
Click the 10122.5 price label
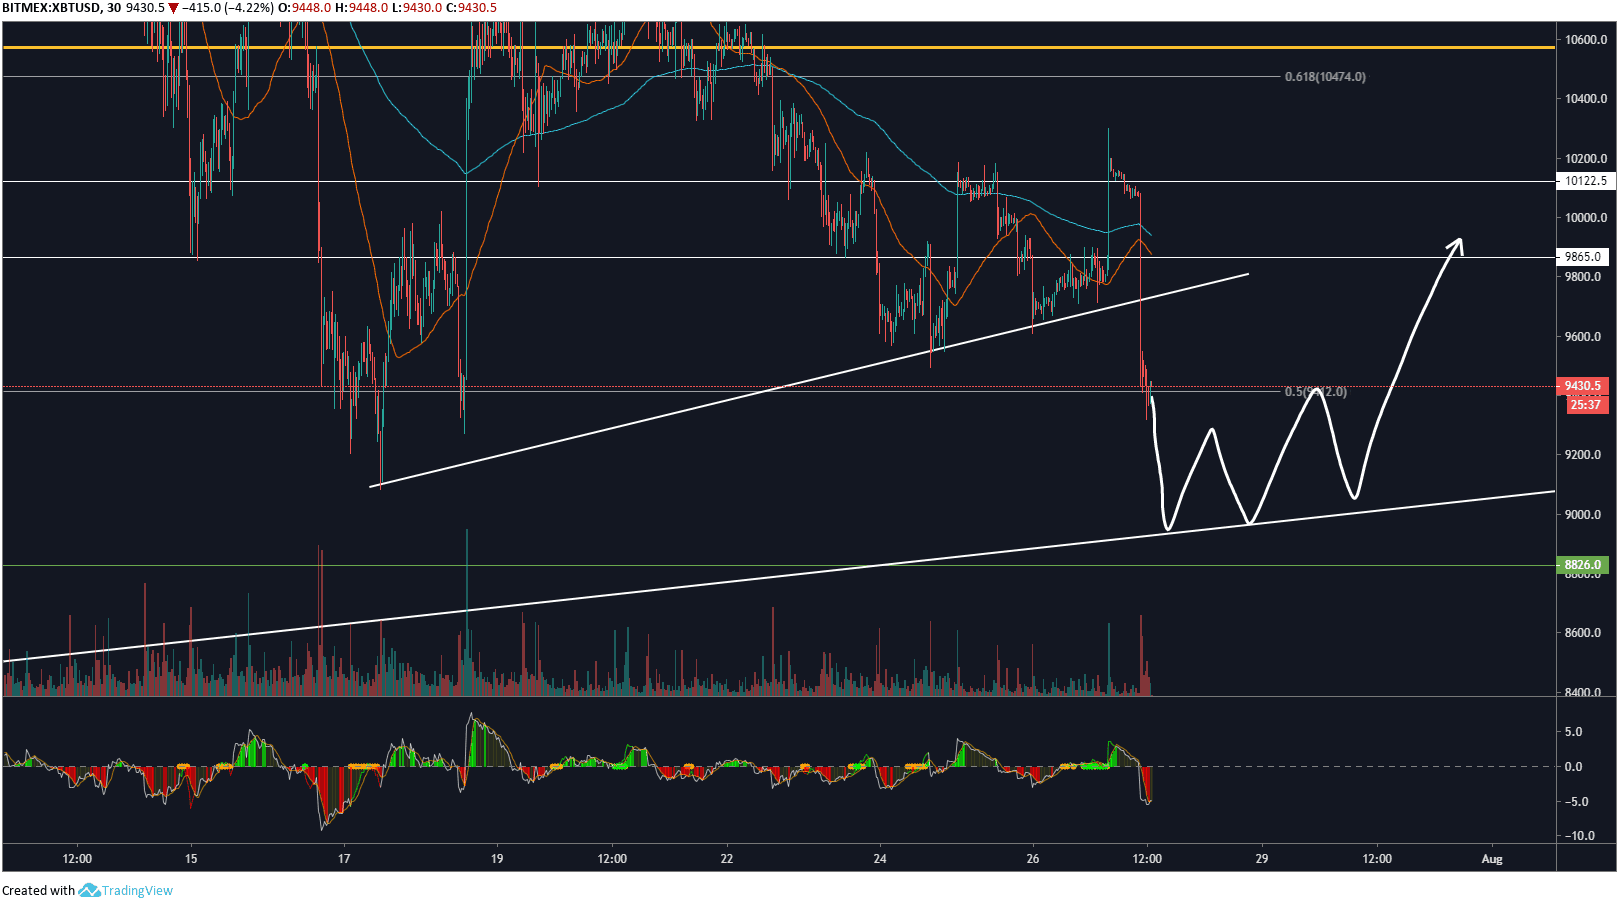coord(1586,181)
